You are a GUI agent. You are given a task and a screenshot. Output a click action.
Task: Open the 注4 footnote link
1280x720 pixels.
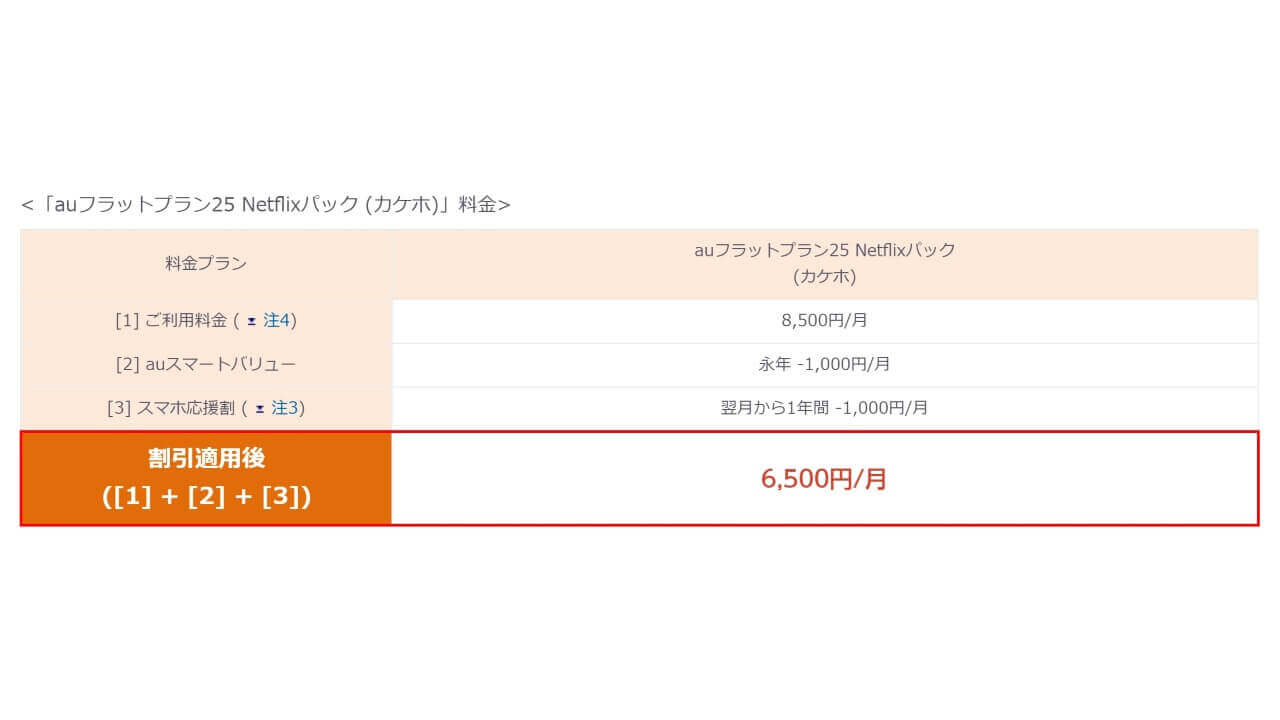pos(276,321)
